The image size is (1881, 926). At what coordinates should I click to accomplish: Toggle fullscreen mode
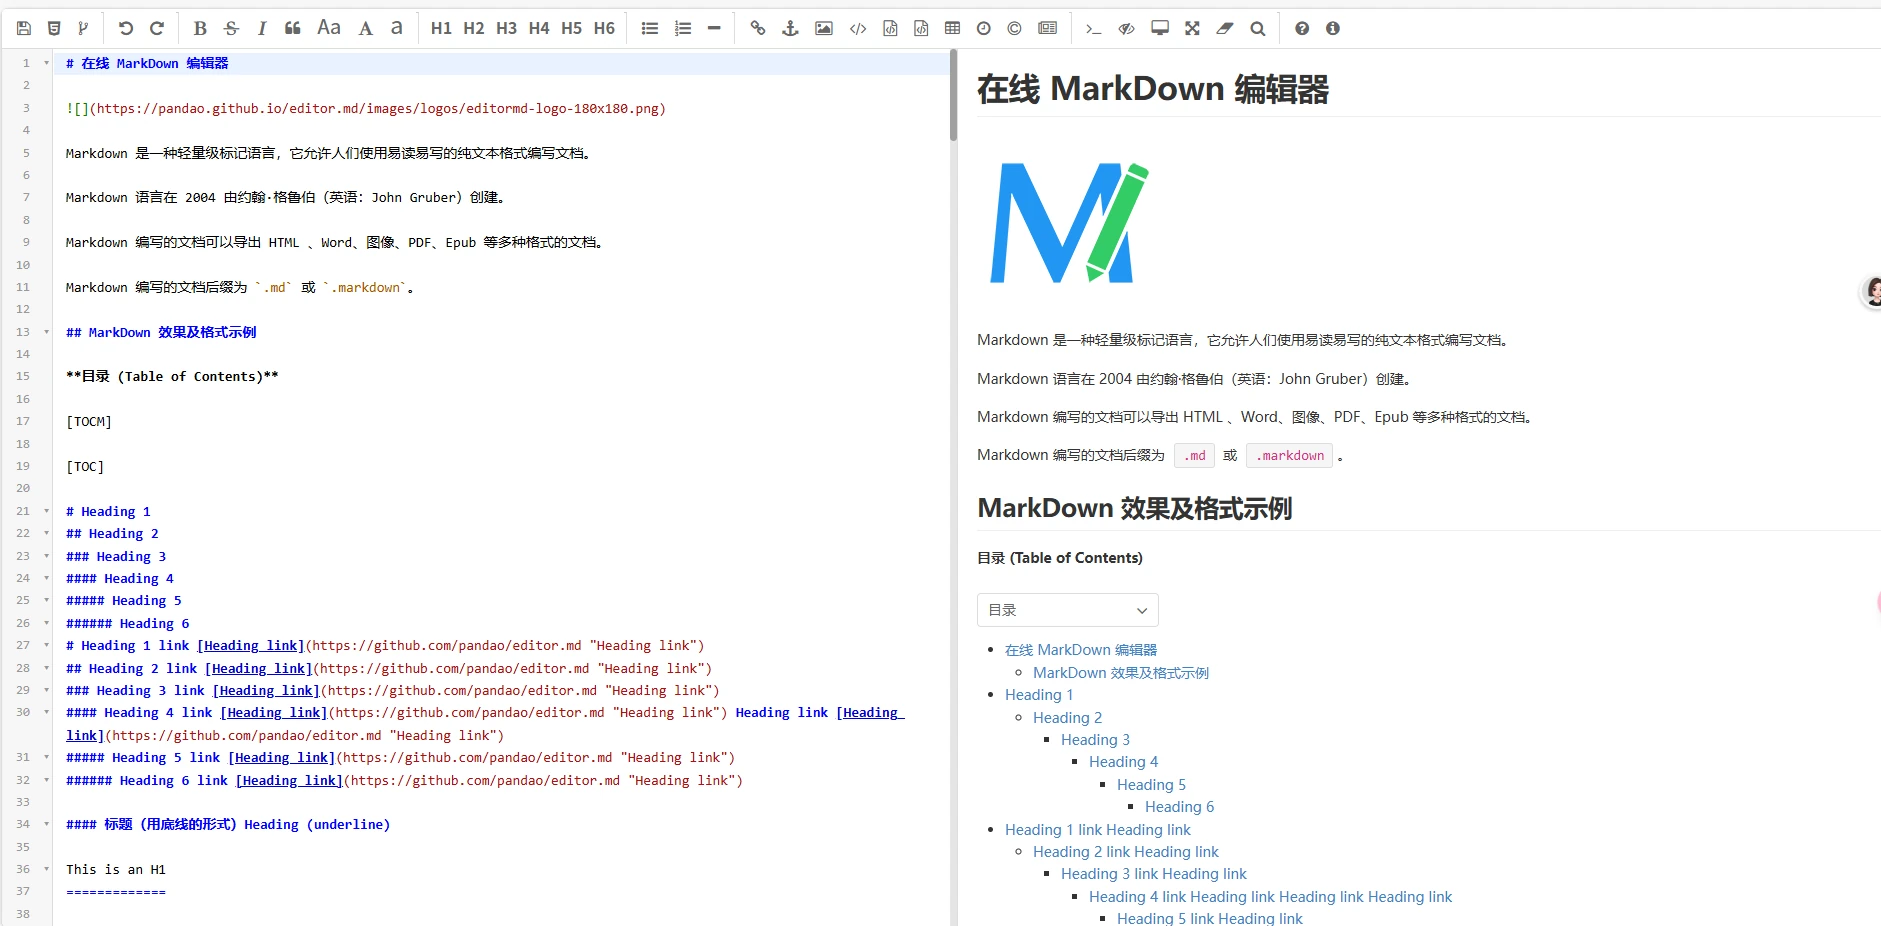pos(1192,28)
